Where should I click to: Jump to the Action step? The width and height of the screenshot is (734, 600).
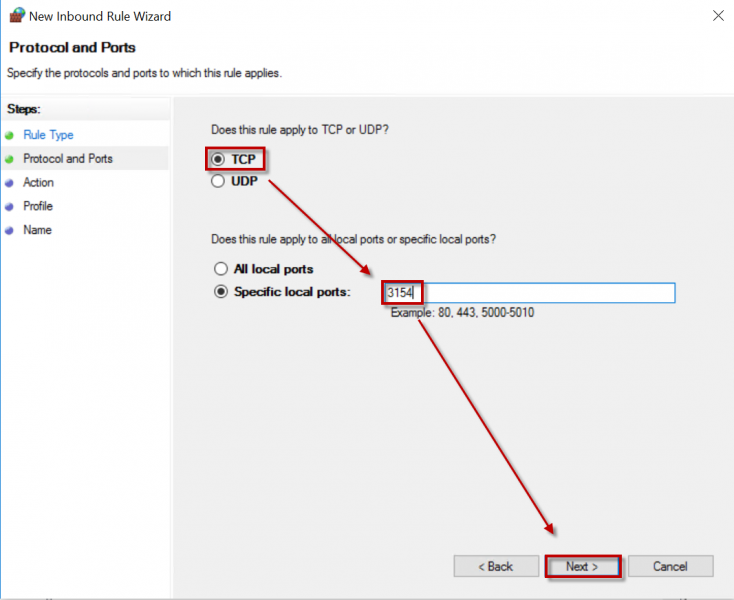coord(39,183)
